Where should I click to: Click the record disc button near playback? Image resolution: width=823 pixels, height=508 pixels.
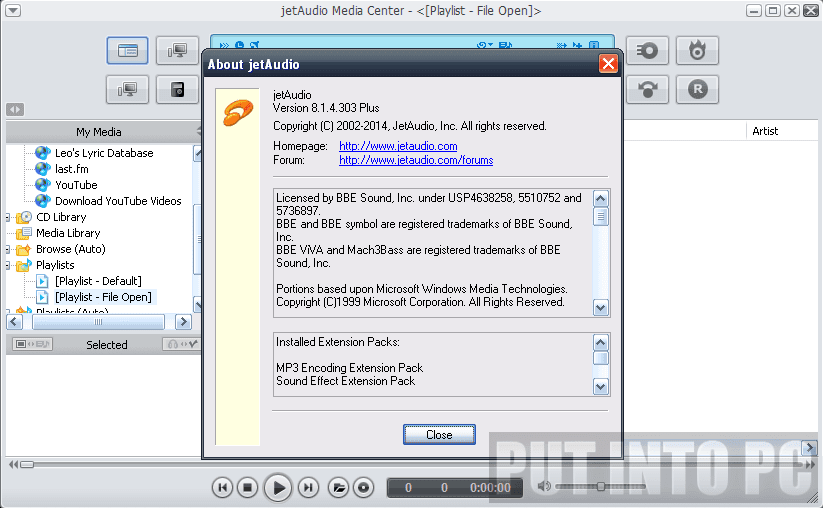[x=363, y=488]
